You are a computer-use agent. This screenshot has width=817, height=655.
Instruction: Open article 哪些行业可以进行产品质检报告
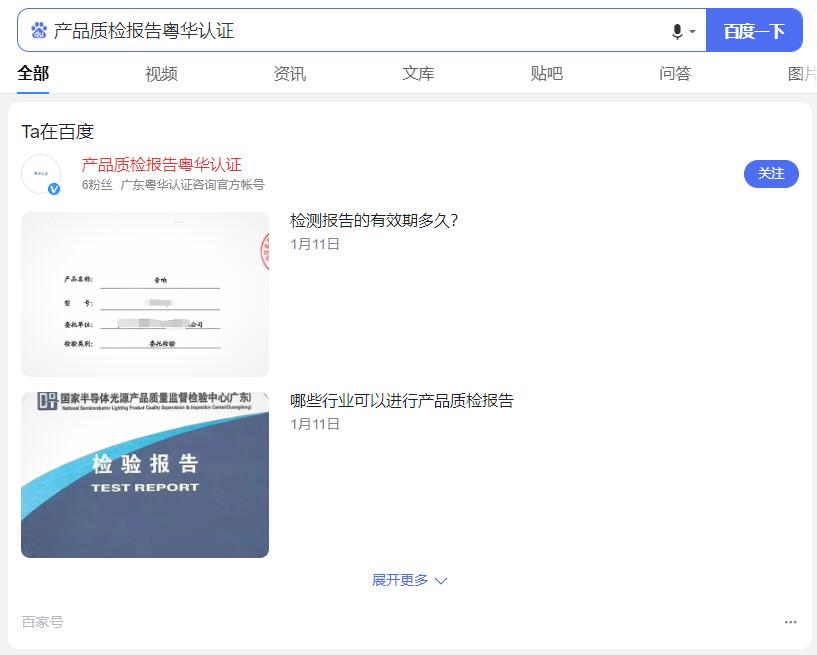coord(402,400)
